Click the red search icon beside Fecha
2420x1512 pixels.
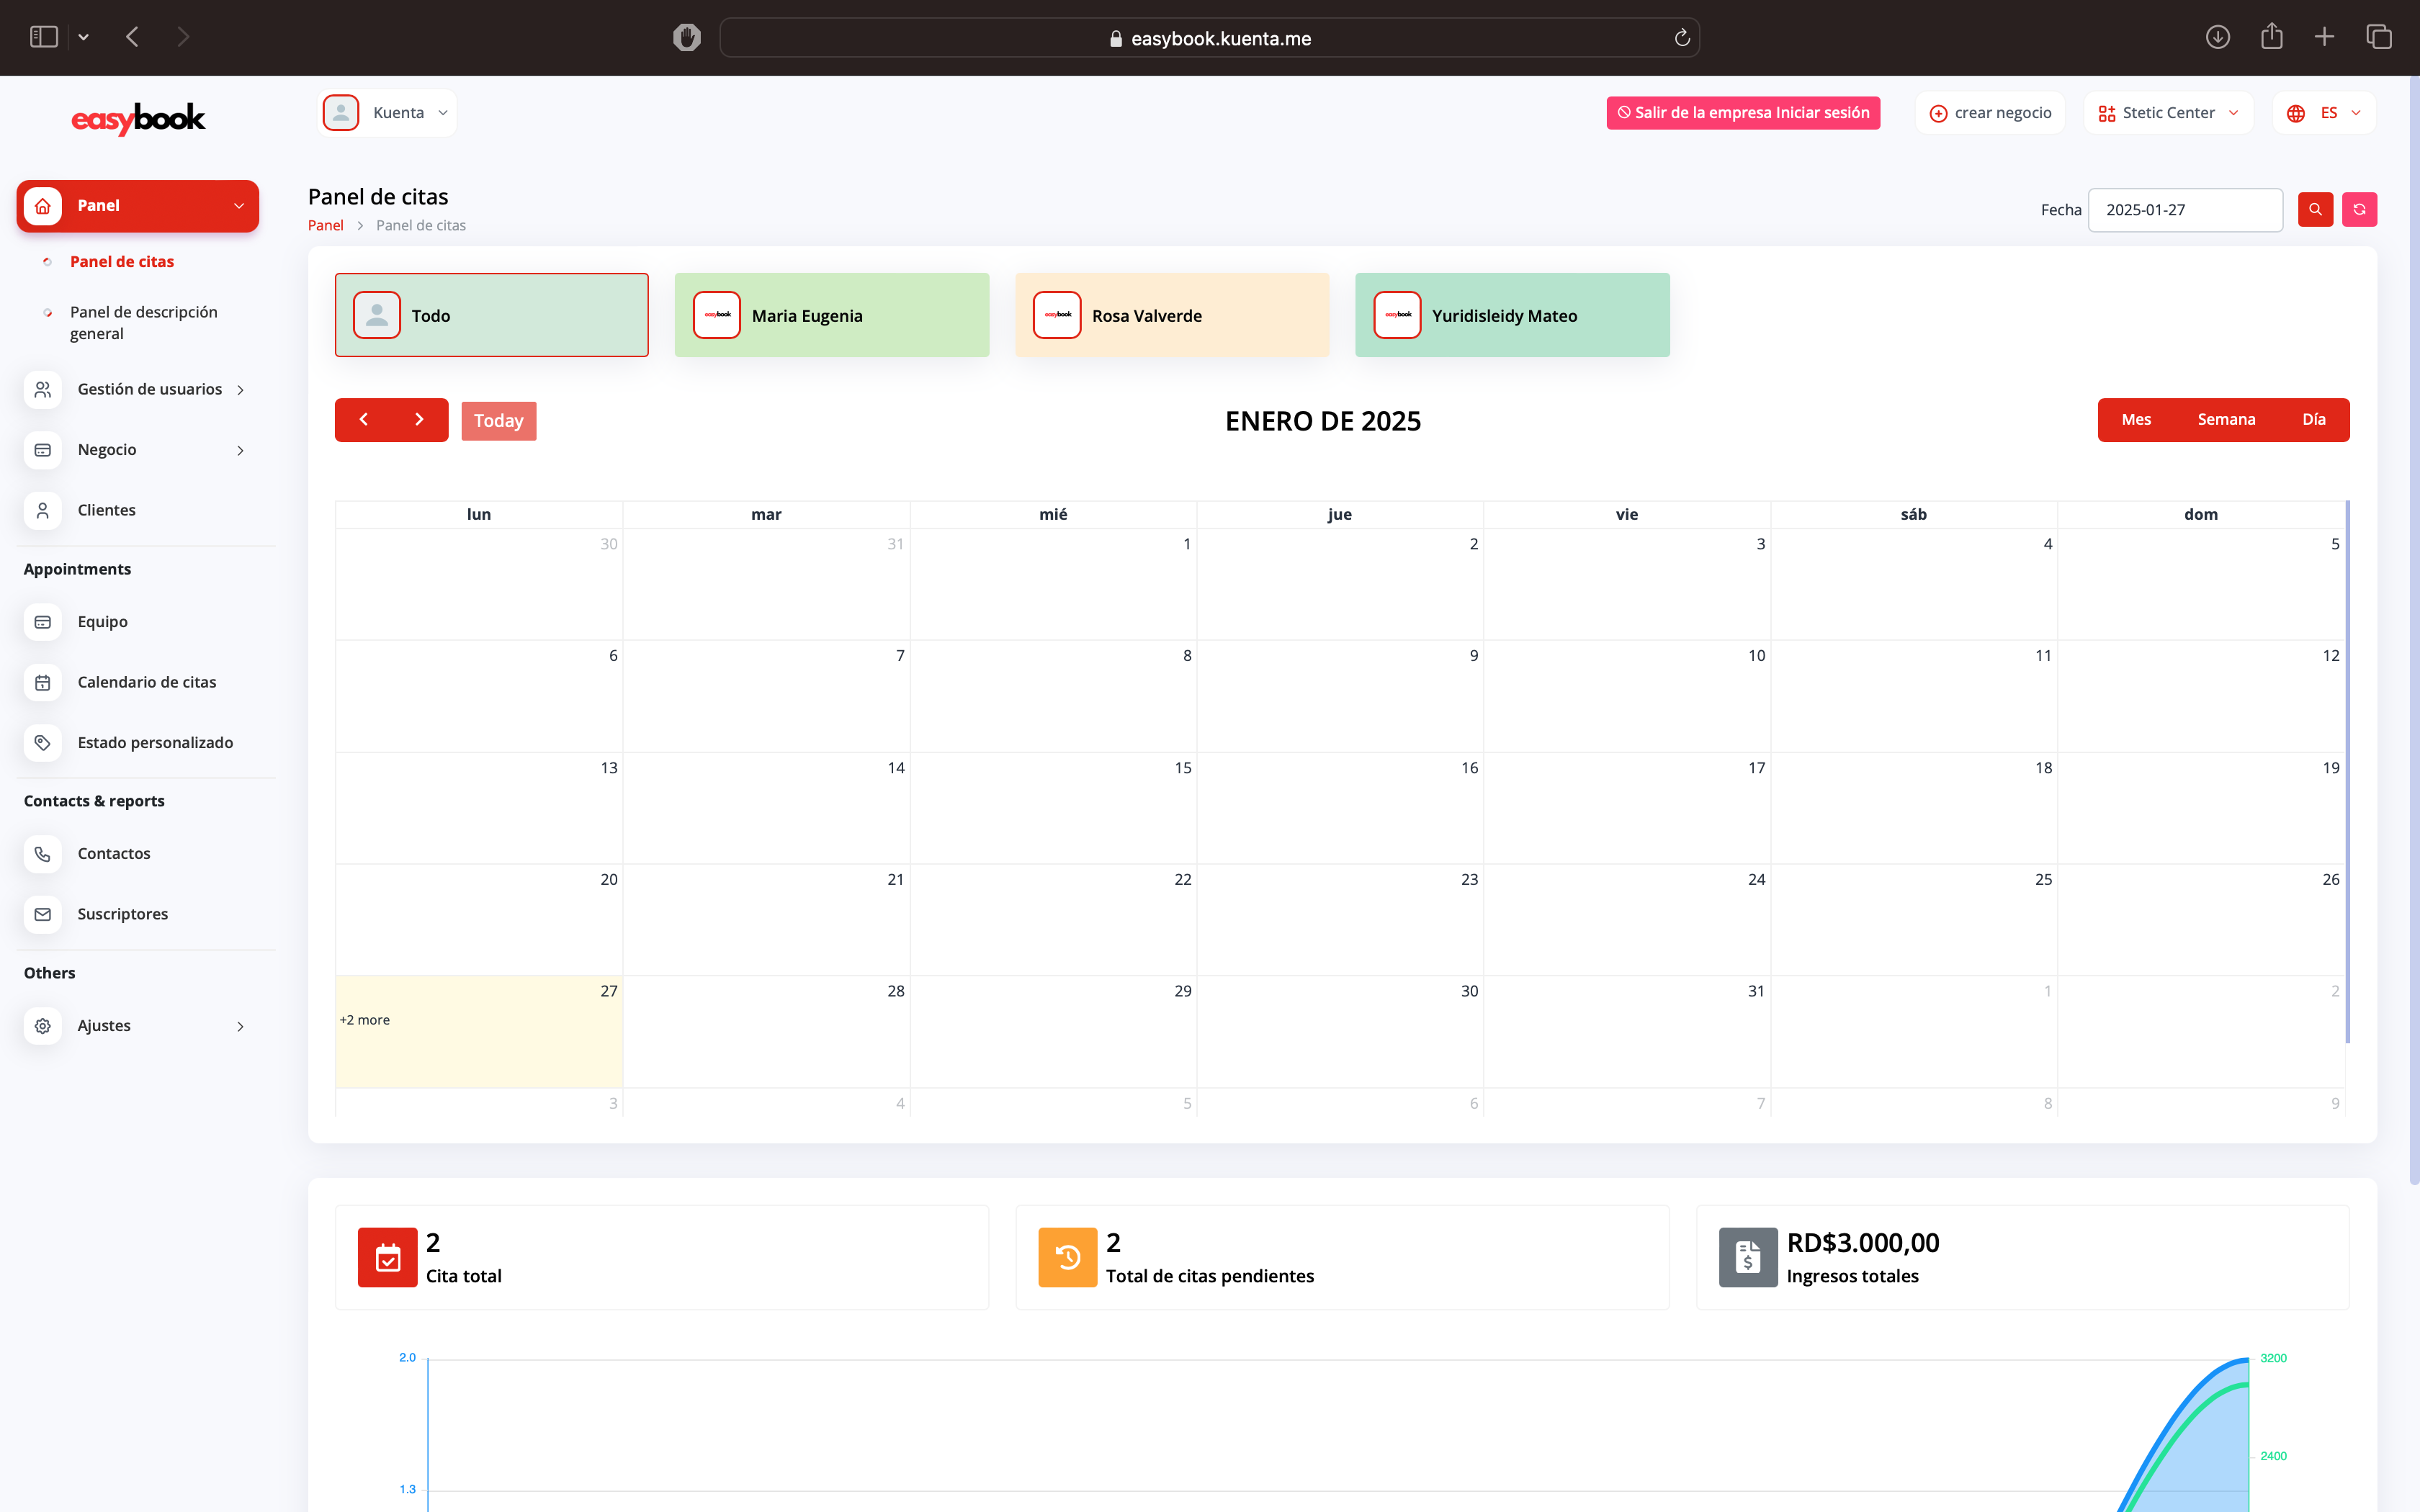coord(2315,209)
